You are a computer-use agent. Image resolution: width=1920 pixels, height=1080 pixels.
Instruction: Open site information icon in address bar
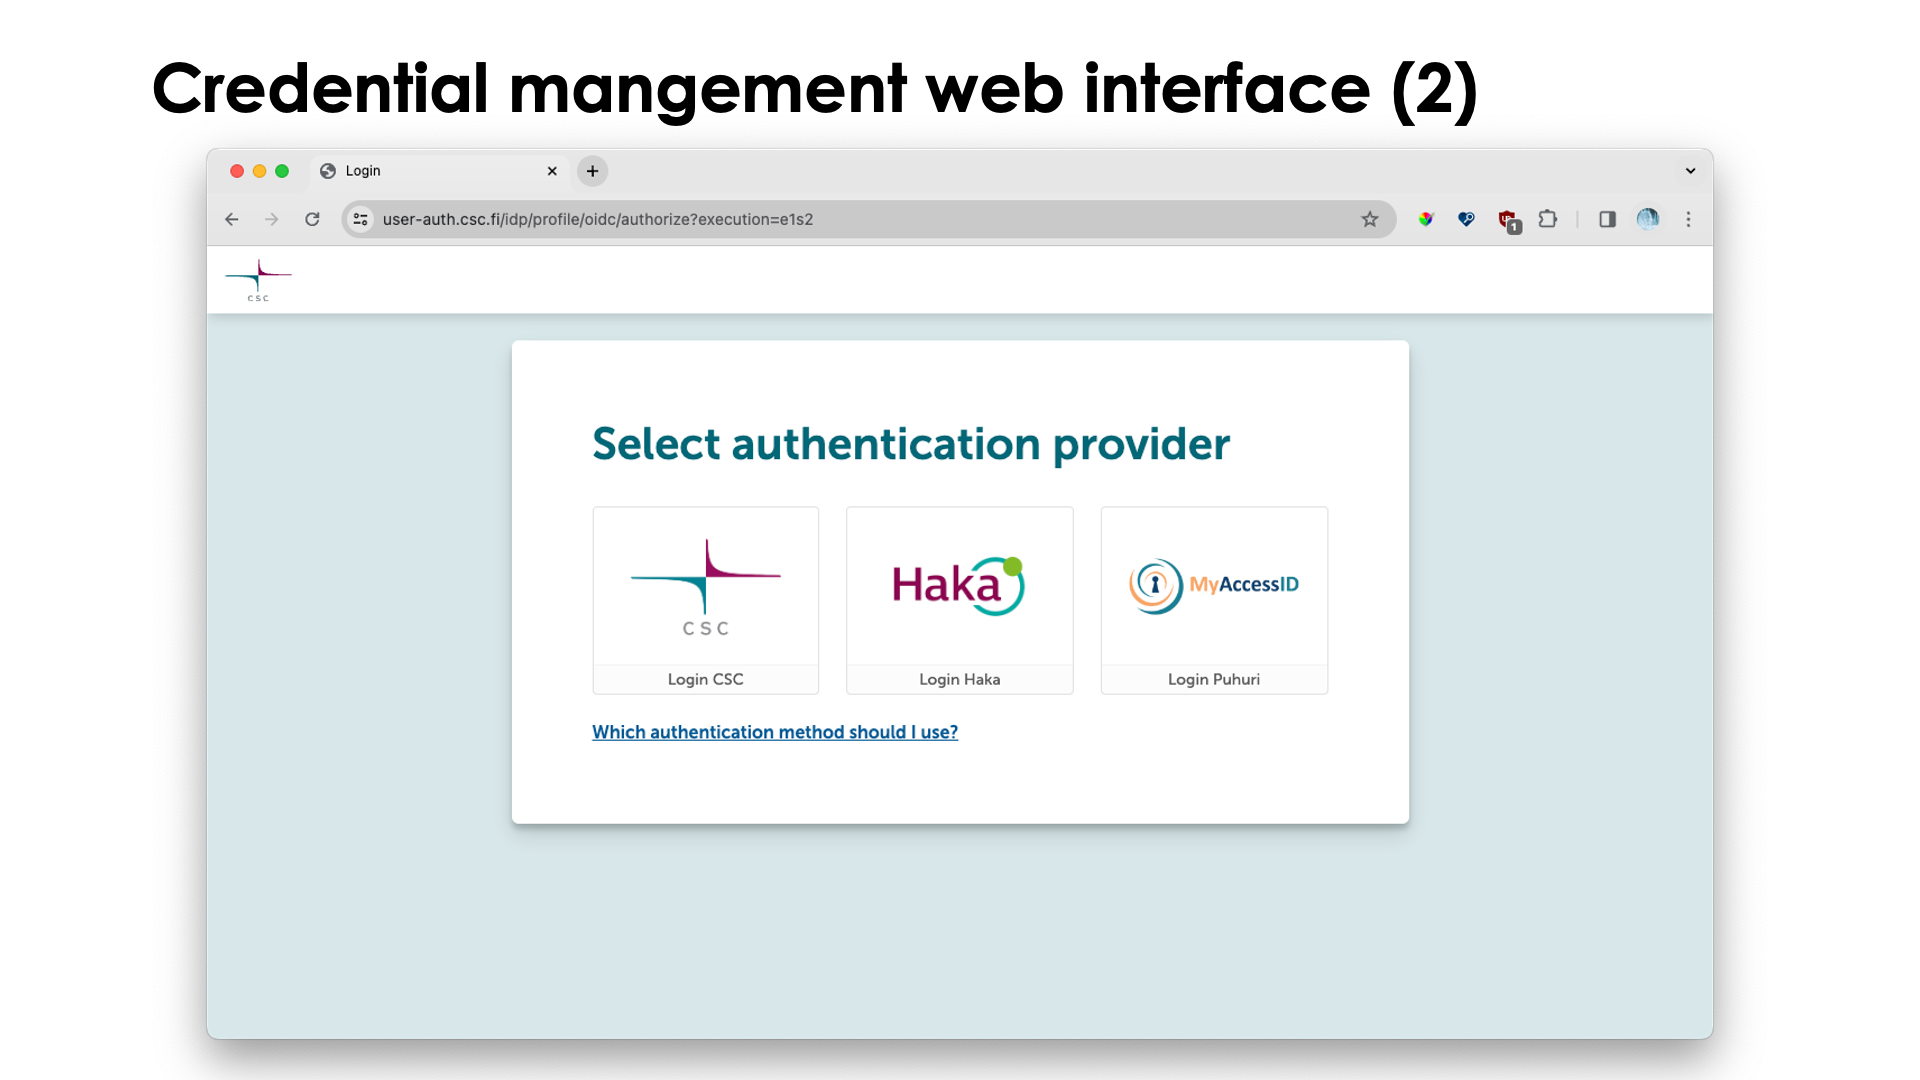tap(361, 219)
